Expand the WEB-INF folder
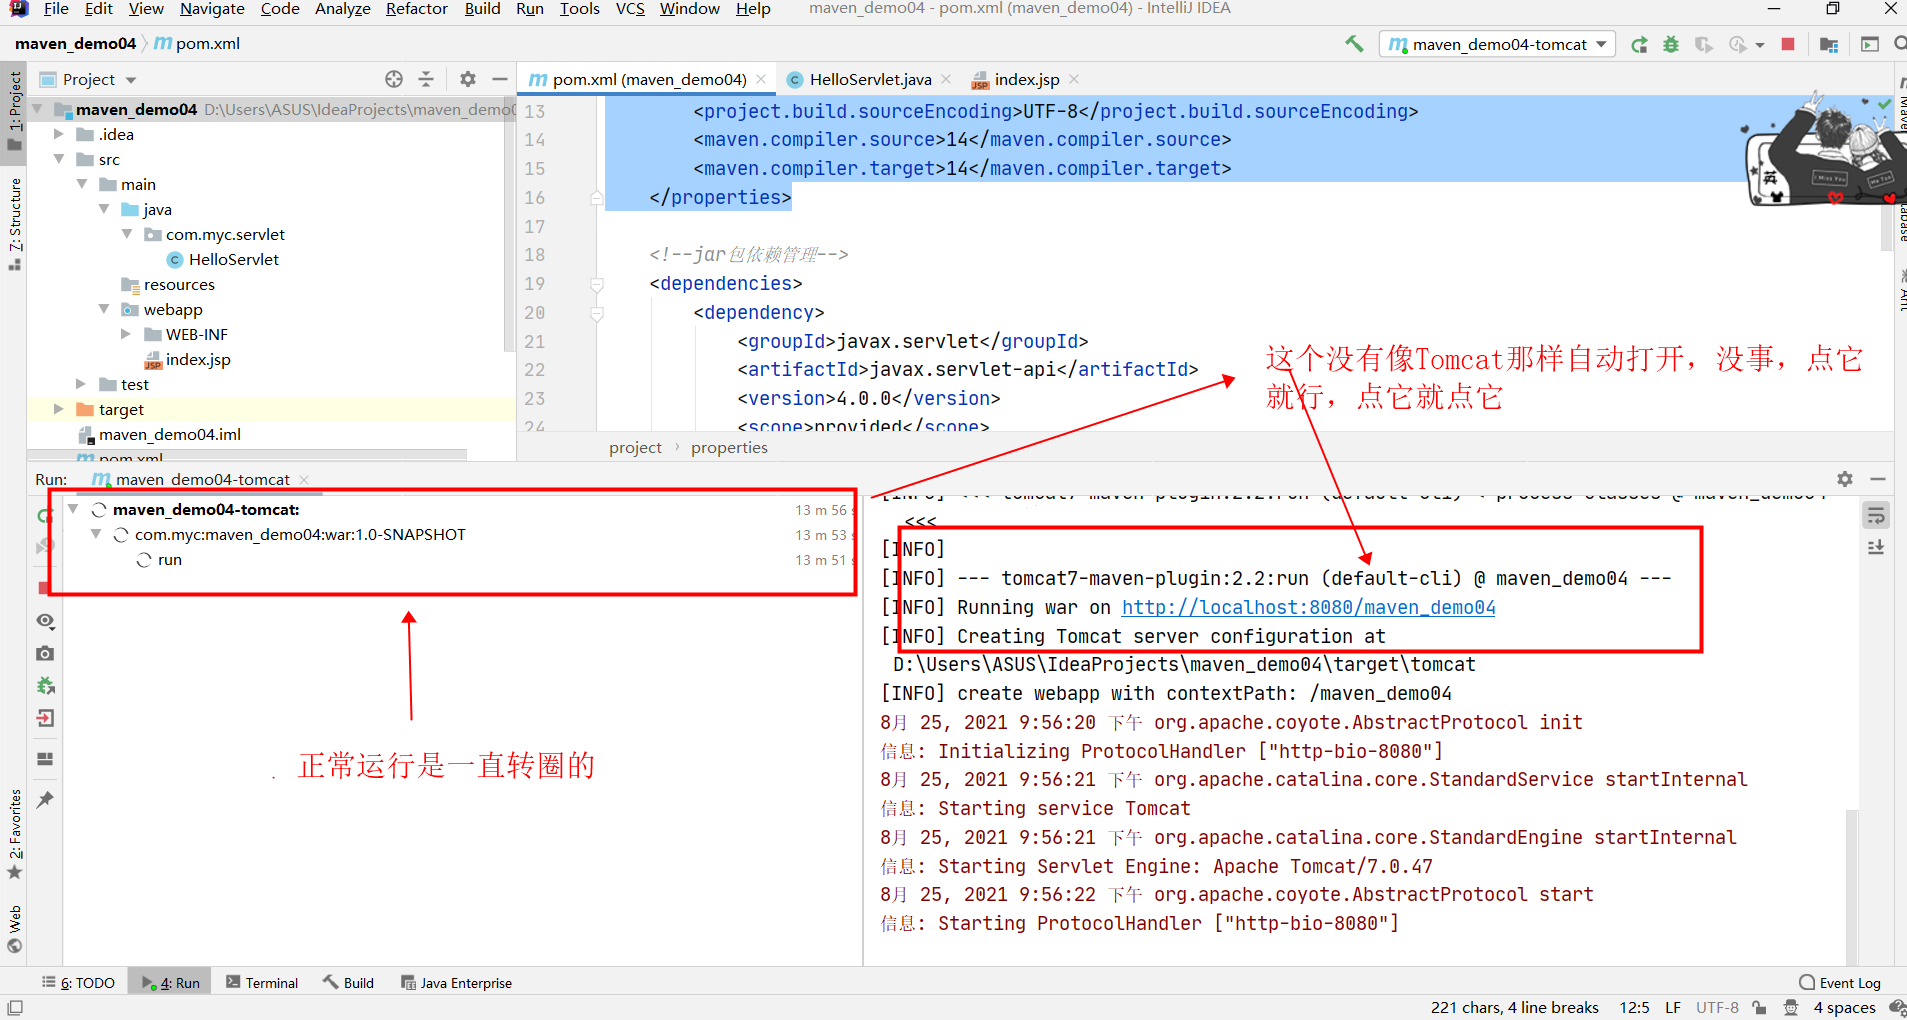 pos(126,334)
